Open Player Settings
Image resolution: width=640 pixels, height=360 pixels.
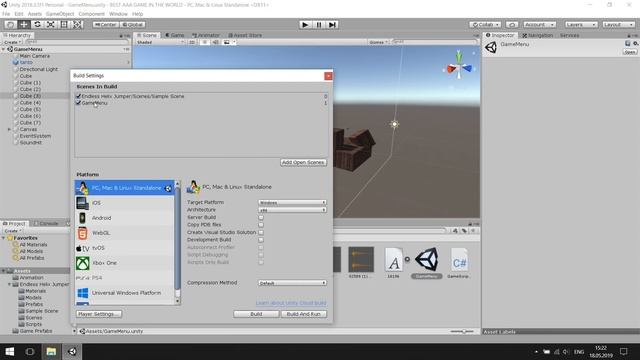click(99, 314)
